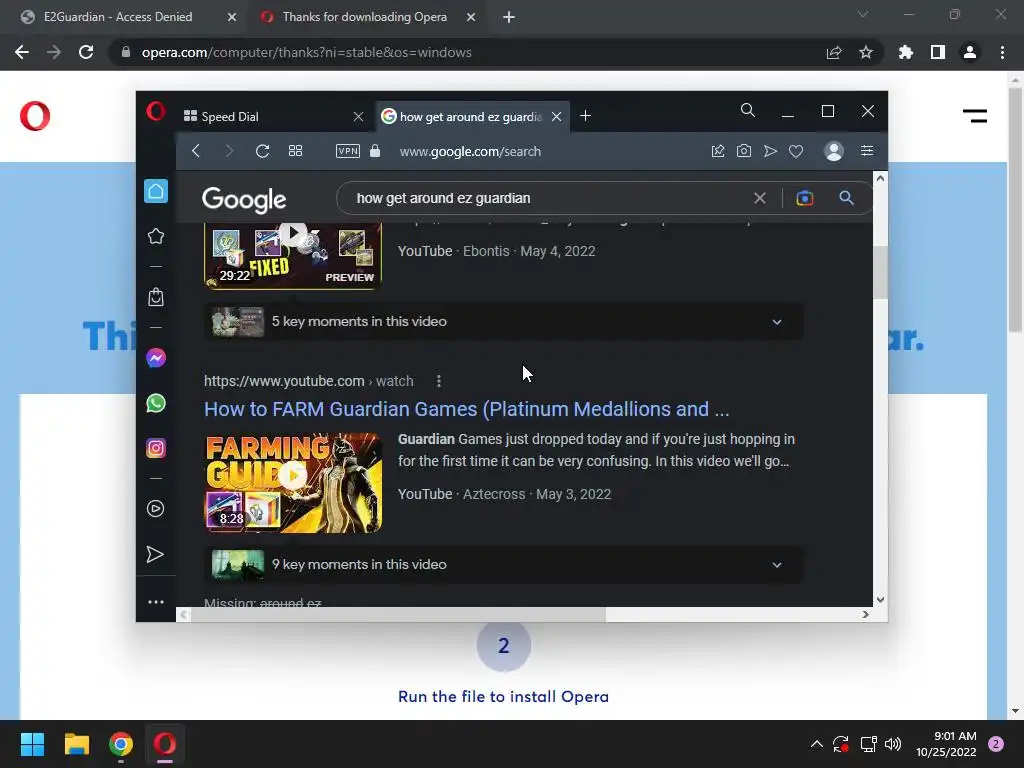
Task: Click the Opera horizontal scrollbar thumb
Action: [398, 615]
